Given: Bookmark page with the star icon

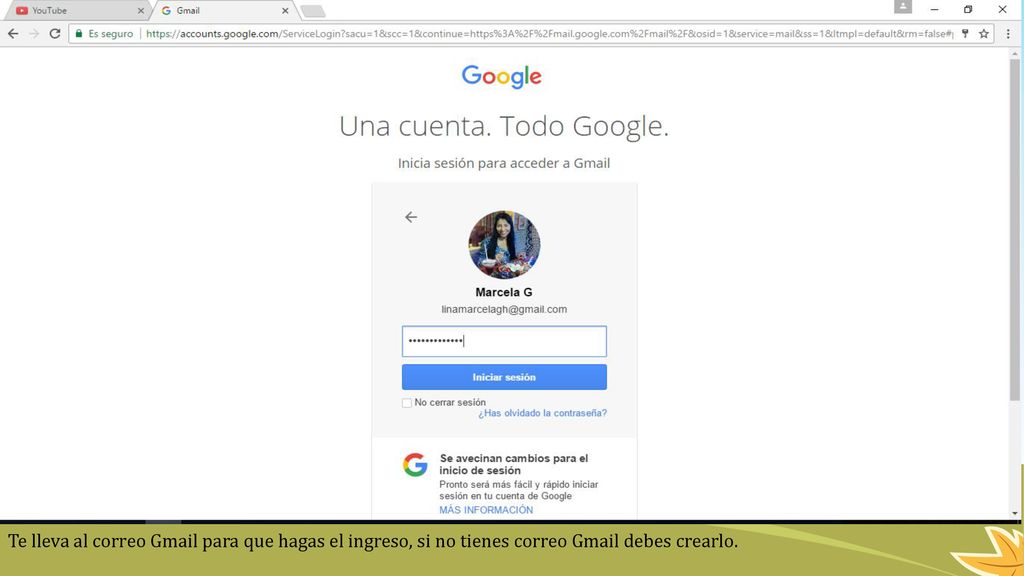Looking at the screenshot, I should point(984,33).
